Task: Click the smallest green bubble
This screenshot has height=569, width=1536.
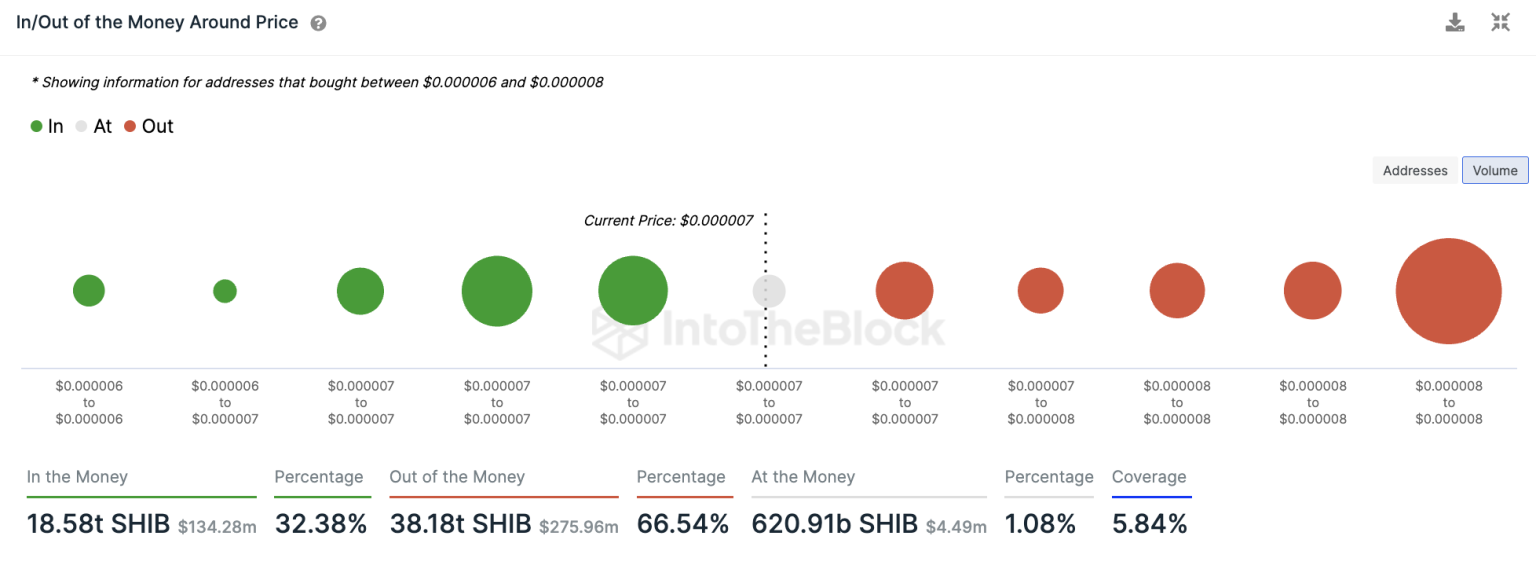Action: [225, 291]
